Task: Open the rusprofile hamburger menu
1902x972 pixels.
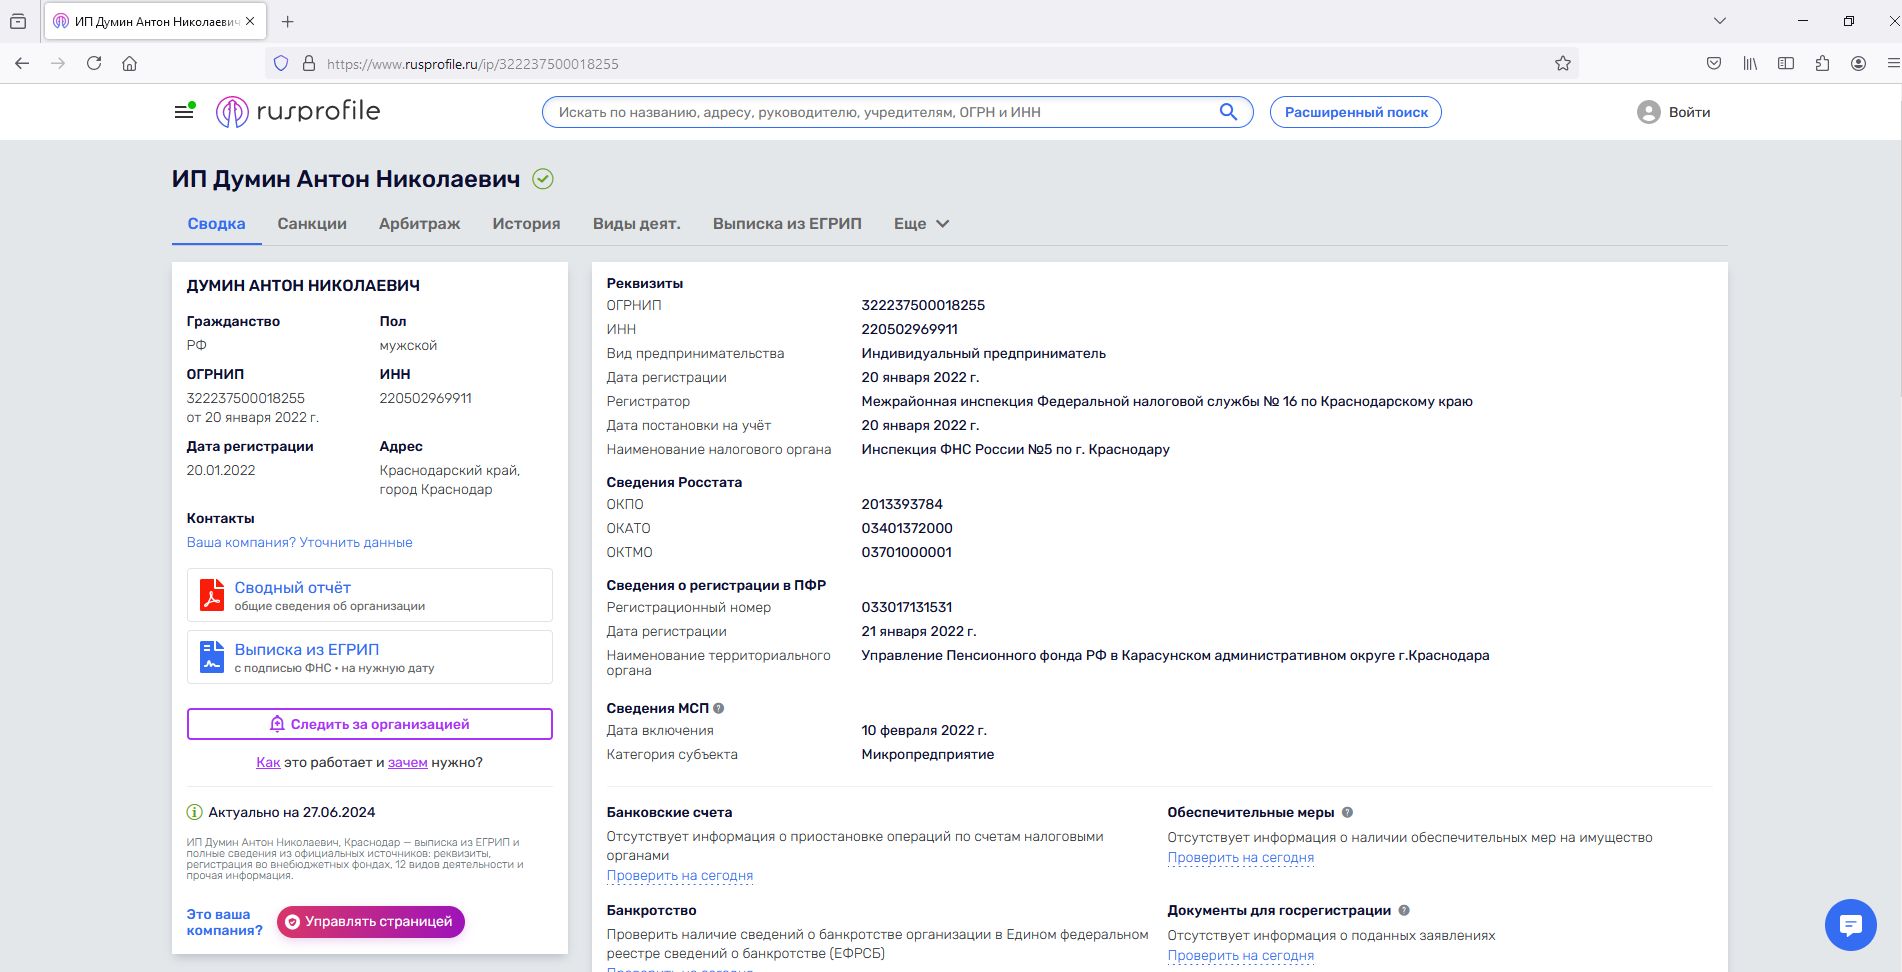Action: (184, 112)
